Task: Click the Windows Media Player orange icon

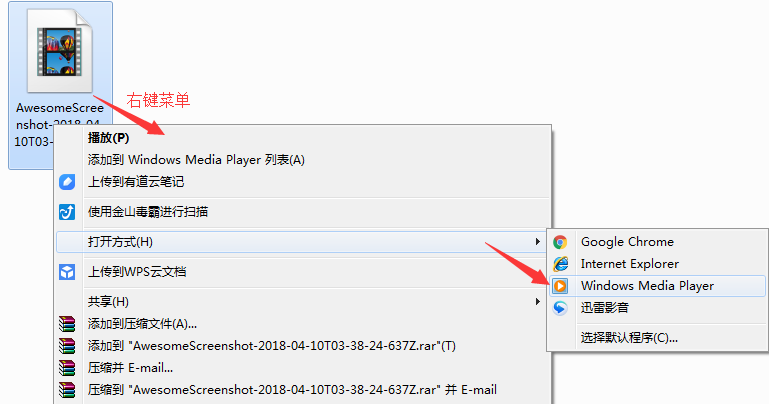Action: point(560,286)
